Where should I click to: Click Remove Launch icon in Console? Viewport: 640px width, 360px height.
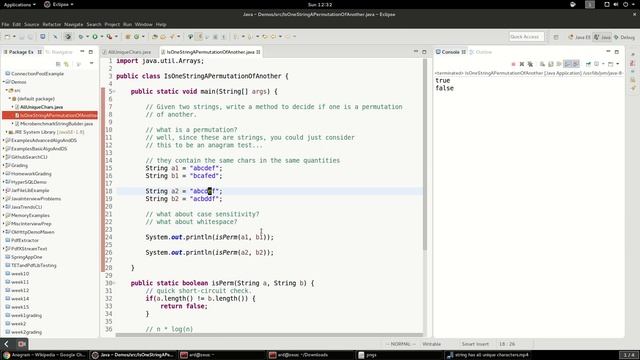pos(522,64)
